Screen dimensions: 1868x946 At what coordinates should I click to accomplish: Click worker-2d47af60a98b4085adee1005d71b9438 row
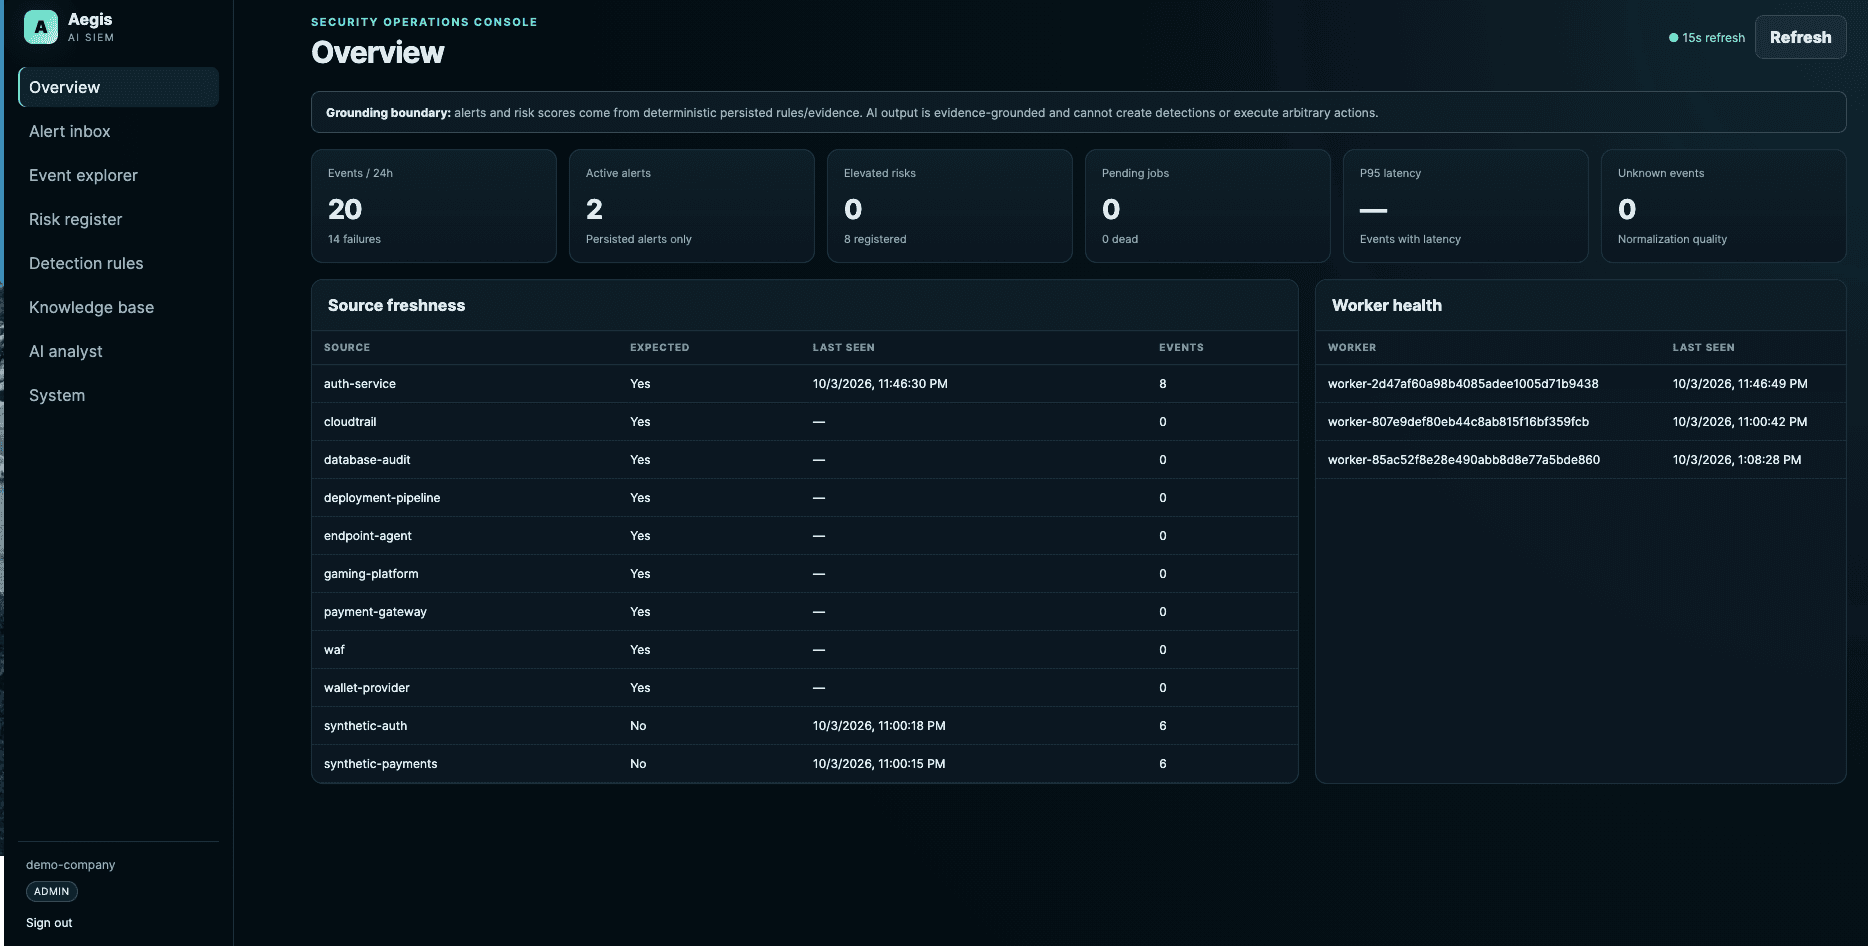(1580, 384)
